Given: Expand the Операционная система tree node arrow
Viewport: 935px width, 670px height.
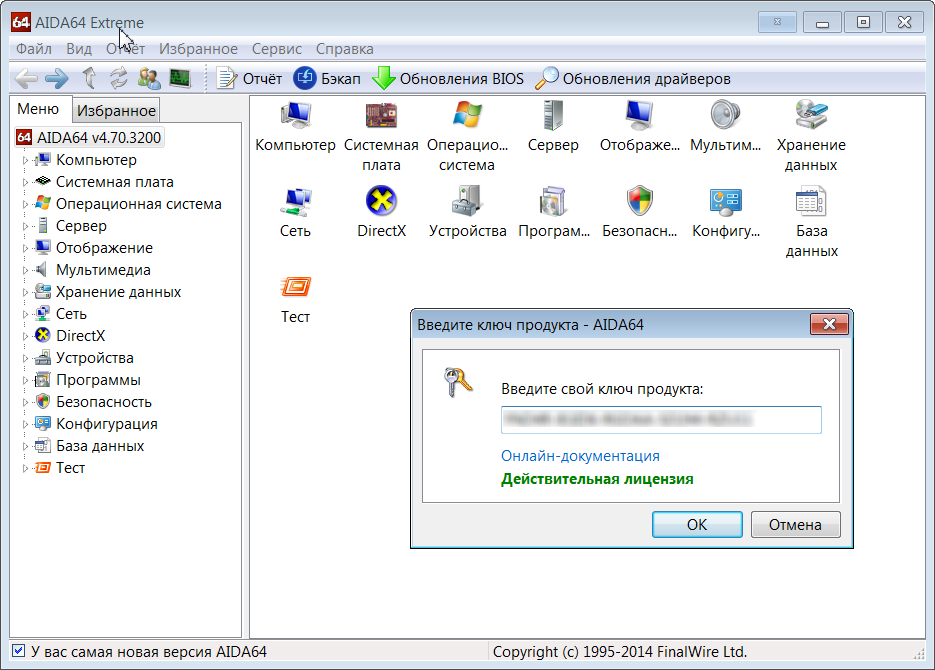Looking at the screenshot, I should [x=25, y=204].
